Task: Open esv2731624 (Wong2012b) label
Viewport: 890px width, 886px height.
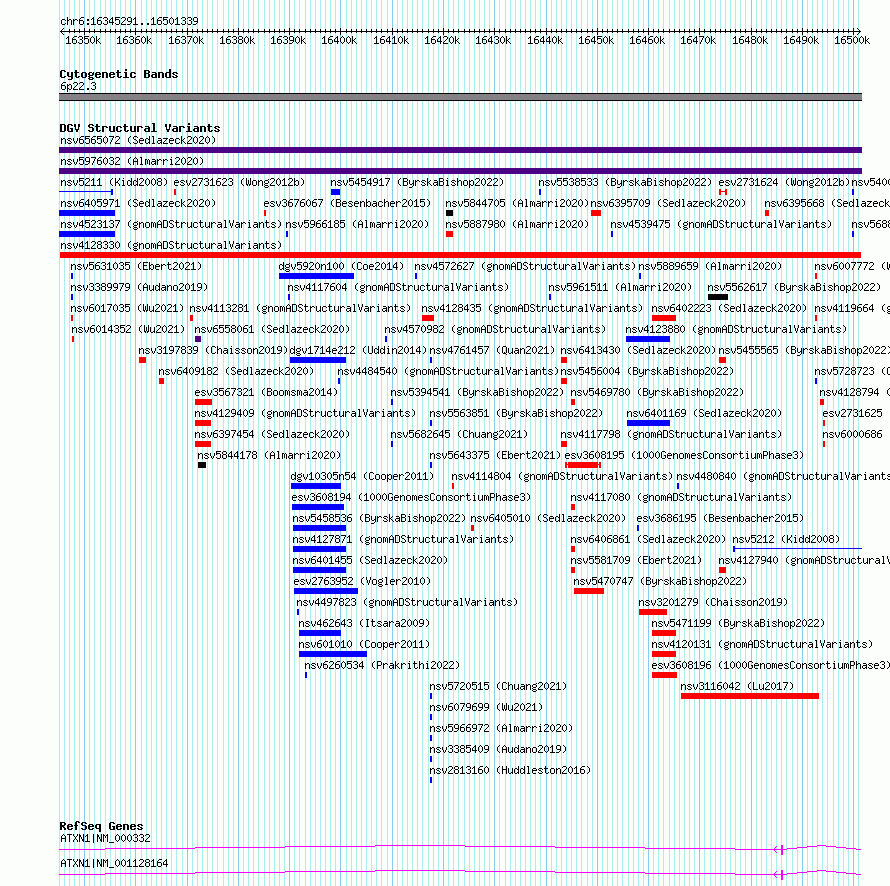Action: 784,182
